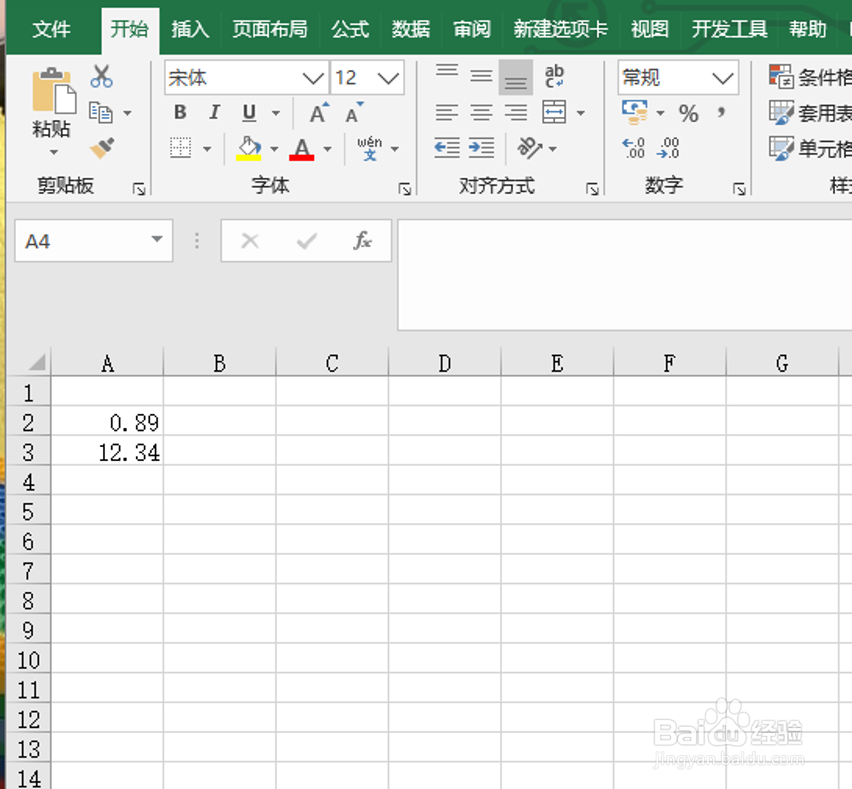Open the 字体 font dialog launcher
The image size is (852, 789).
(404, 189)
